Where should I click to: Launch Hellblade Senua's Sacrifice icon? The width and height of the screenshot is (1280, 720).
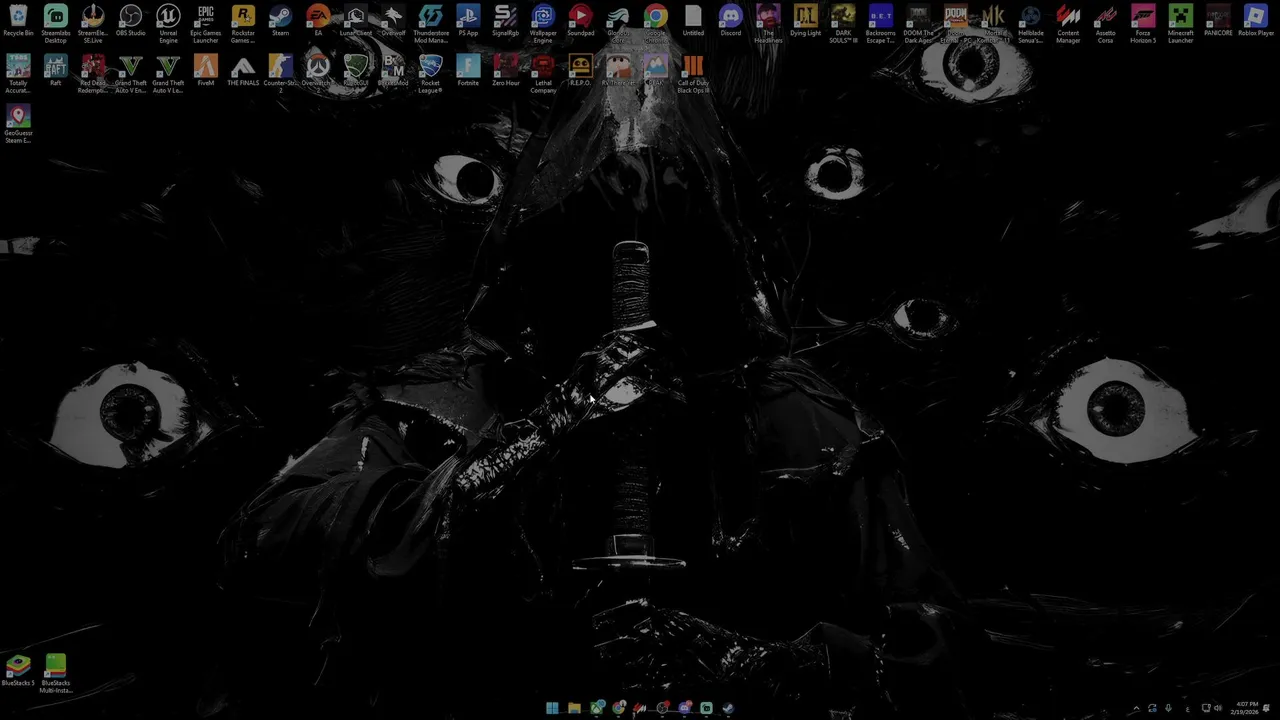(1031, 24)
